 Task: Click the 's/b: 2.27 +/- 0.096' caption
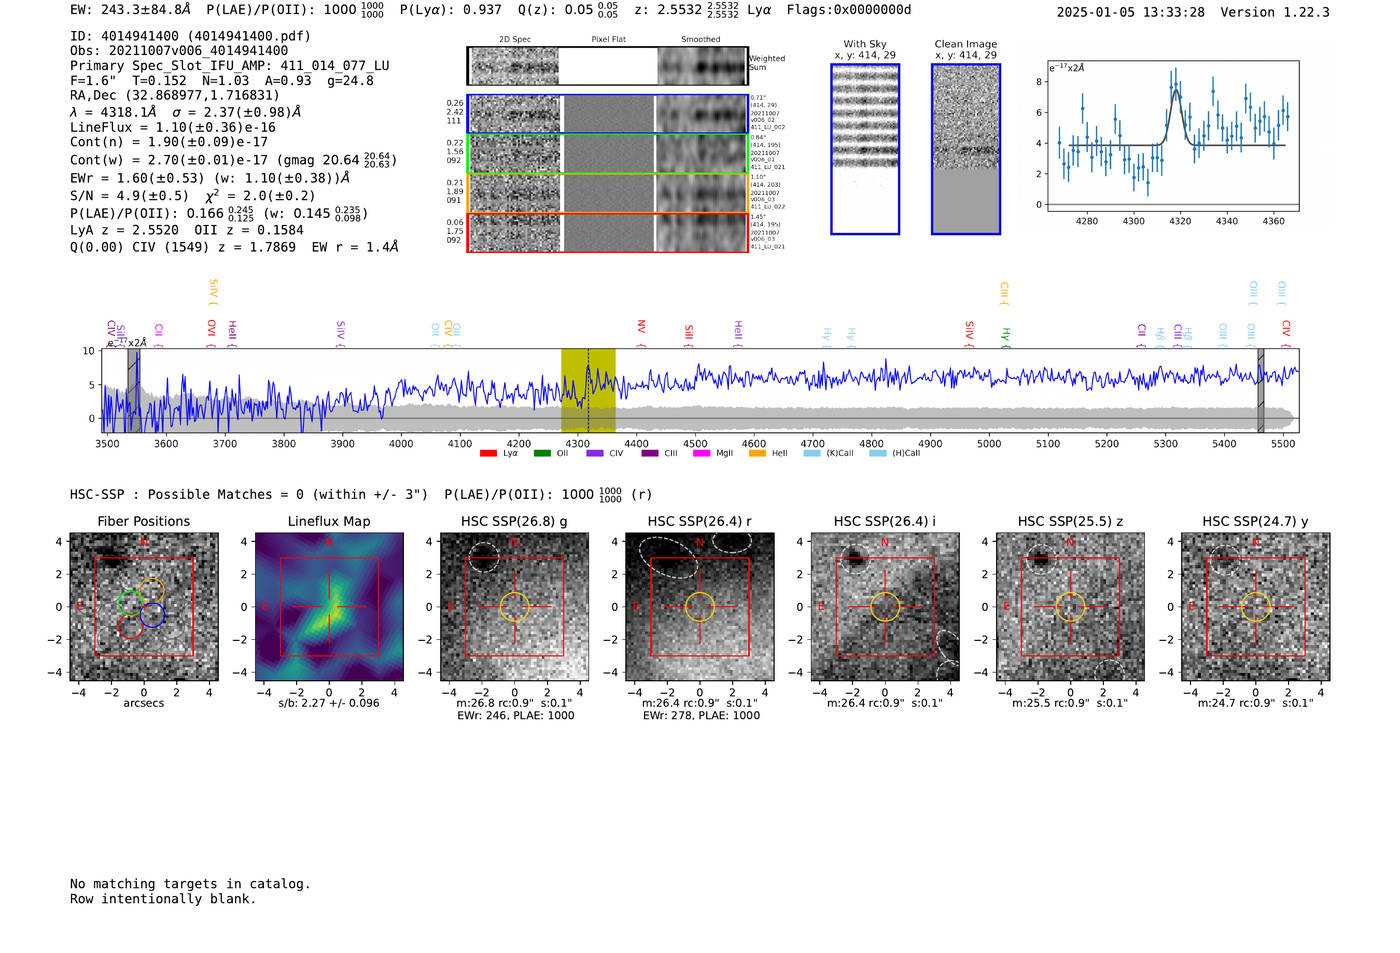pyautogui.click(x=329, y=703)
